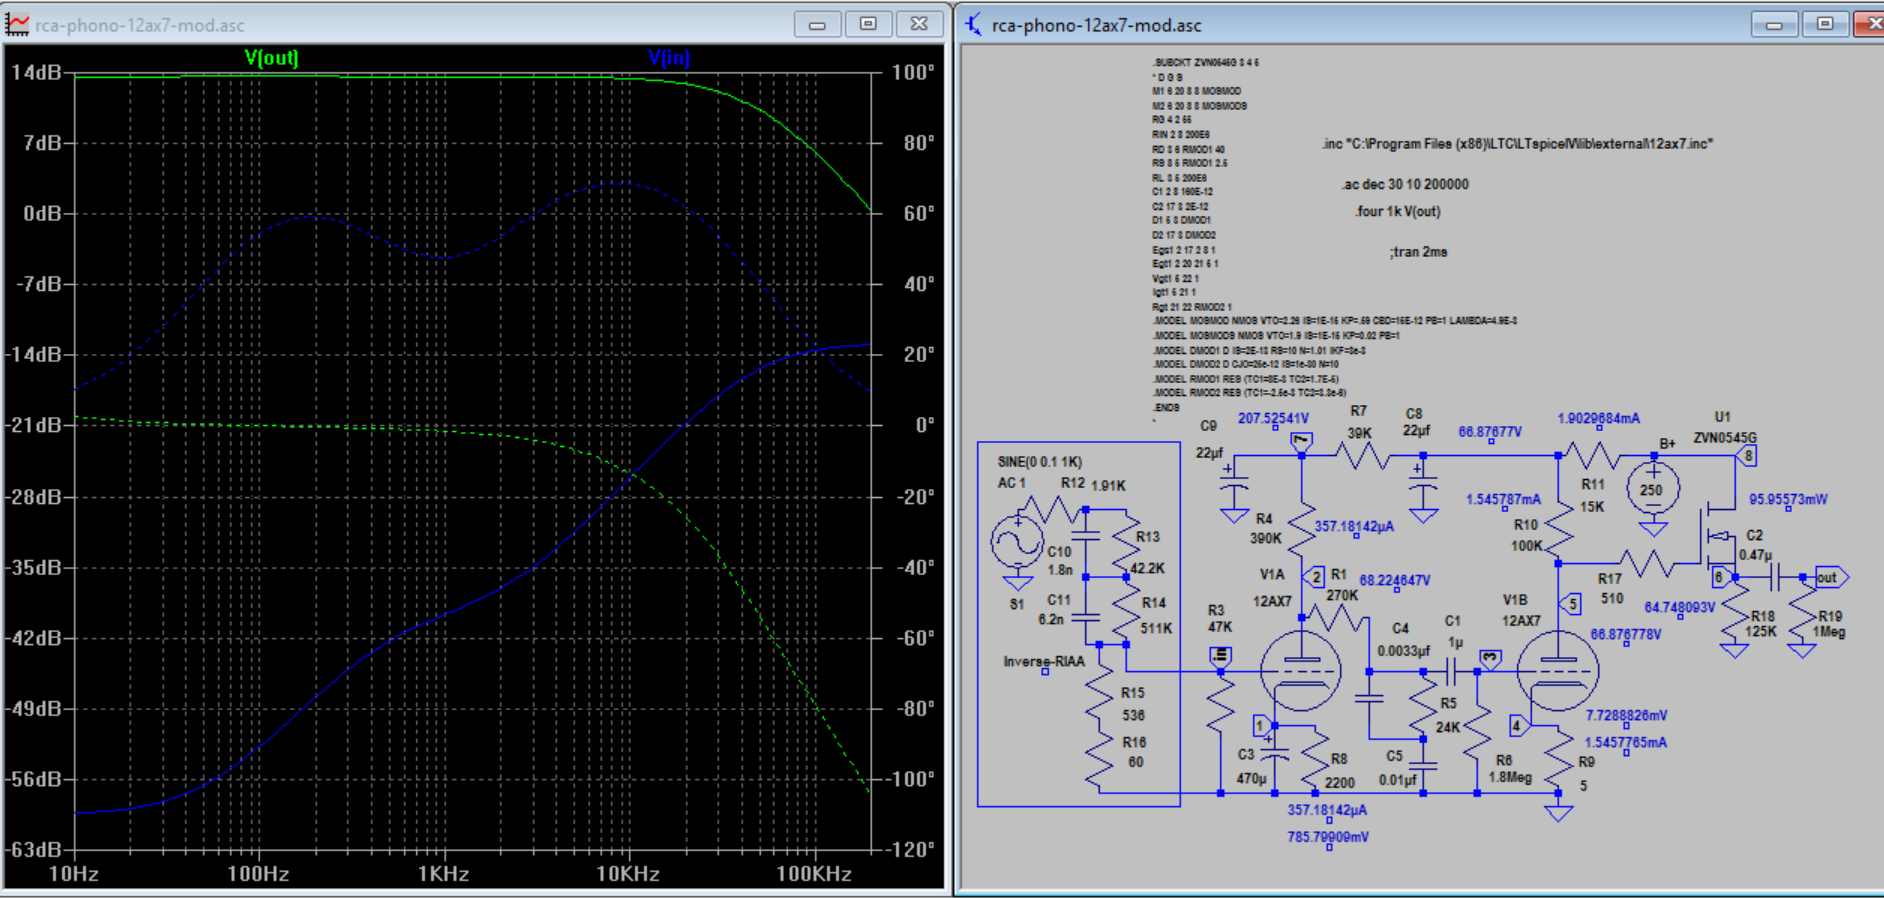Screen dimensions: 1884x898
Task: Click the ;tran 2ms comment text
Action: pos(1418,252)
